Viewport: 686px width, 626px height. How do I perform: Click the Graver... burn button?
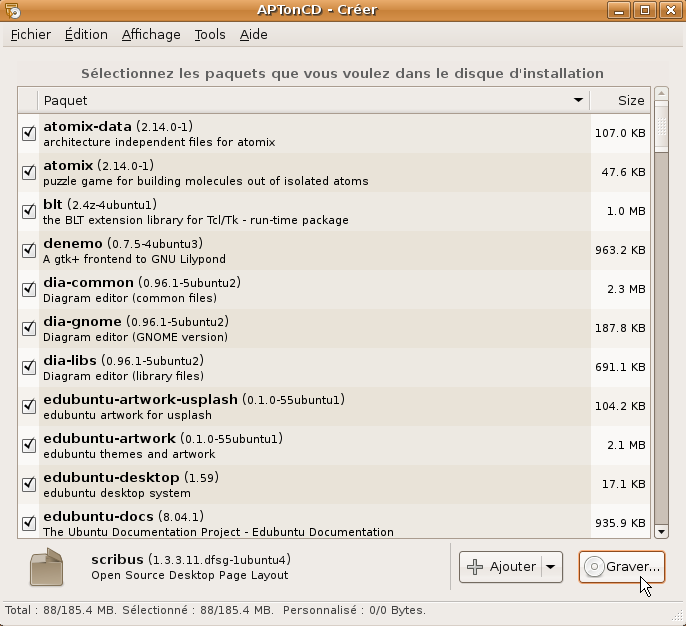pyautogui.click(x=622, y=567)
